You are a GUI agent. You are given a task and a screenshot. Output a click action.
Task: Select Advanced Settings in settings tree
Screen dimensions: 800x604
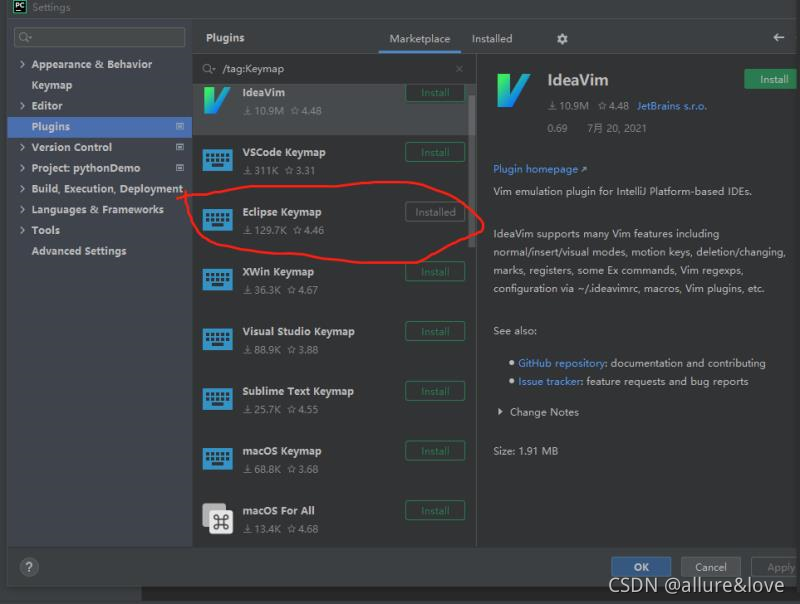(79, 251)
